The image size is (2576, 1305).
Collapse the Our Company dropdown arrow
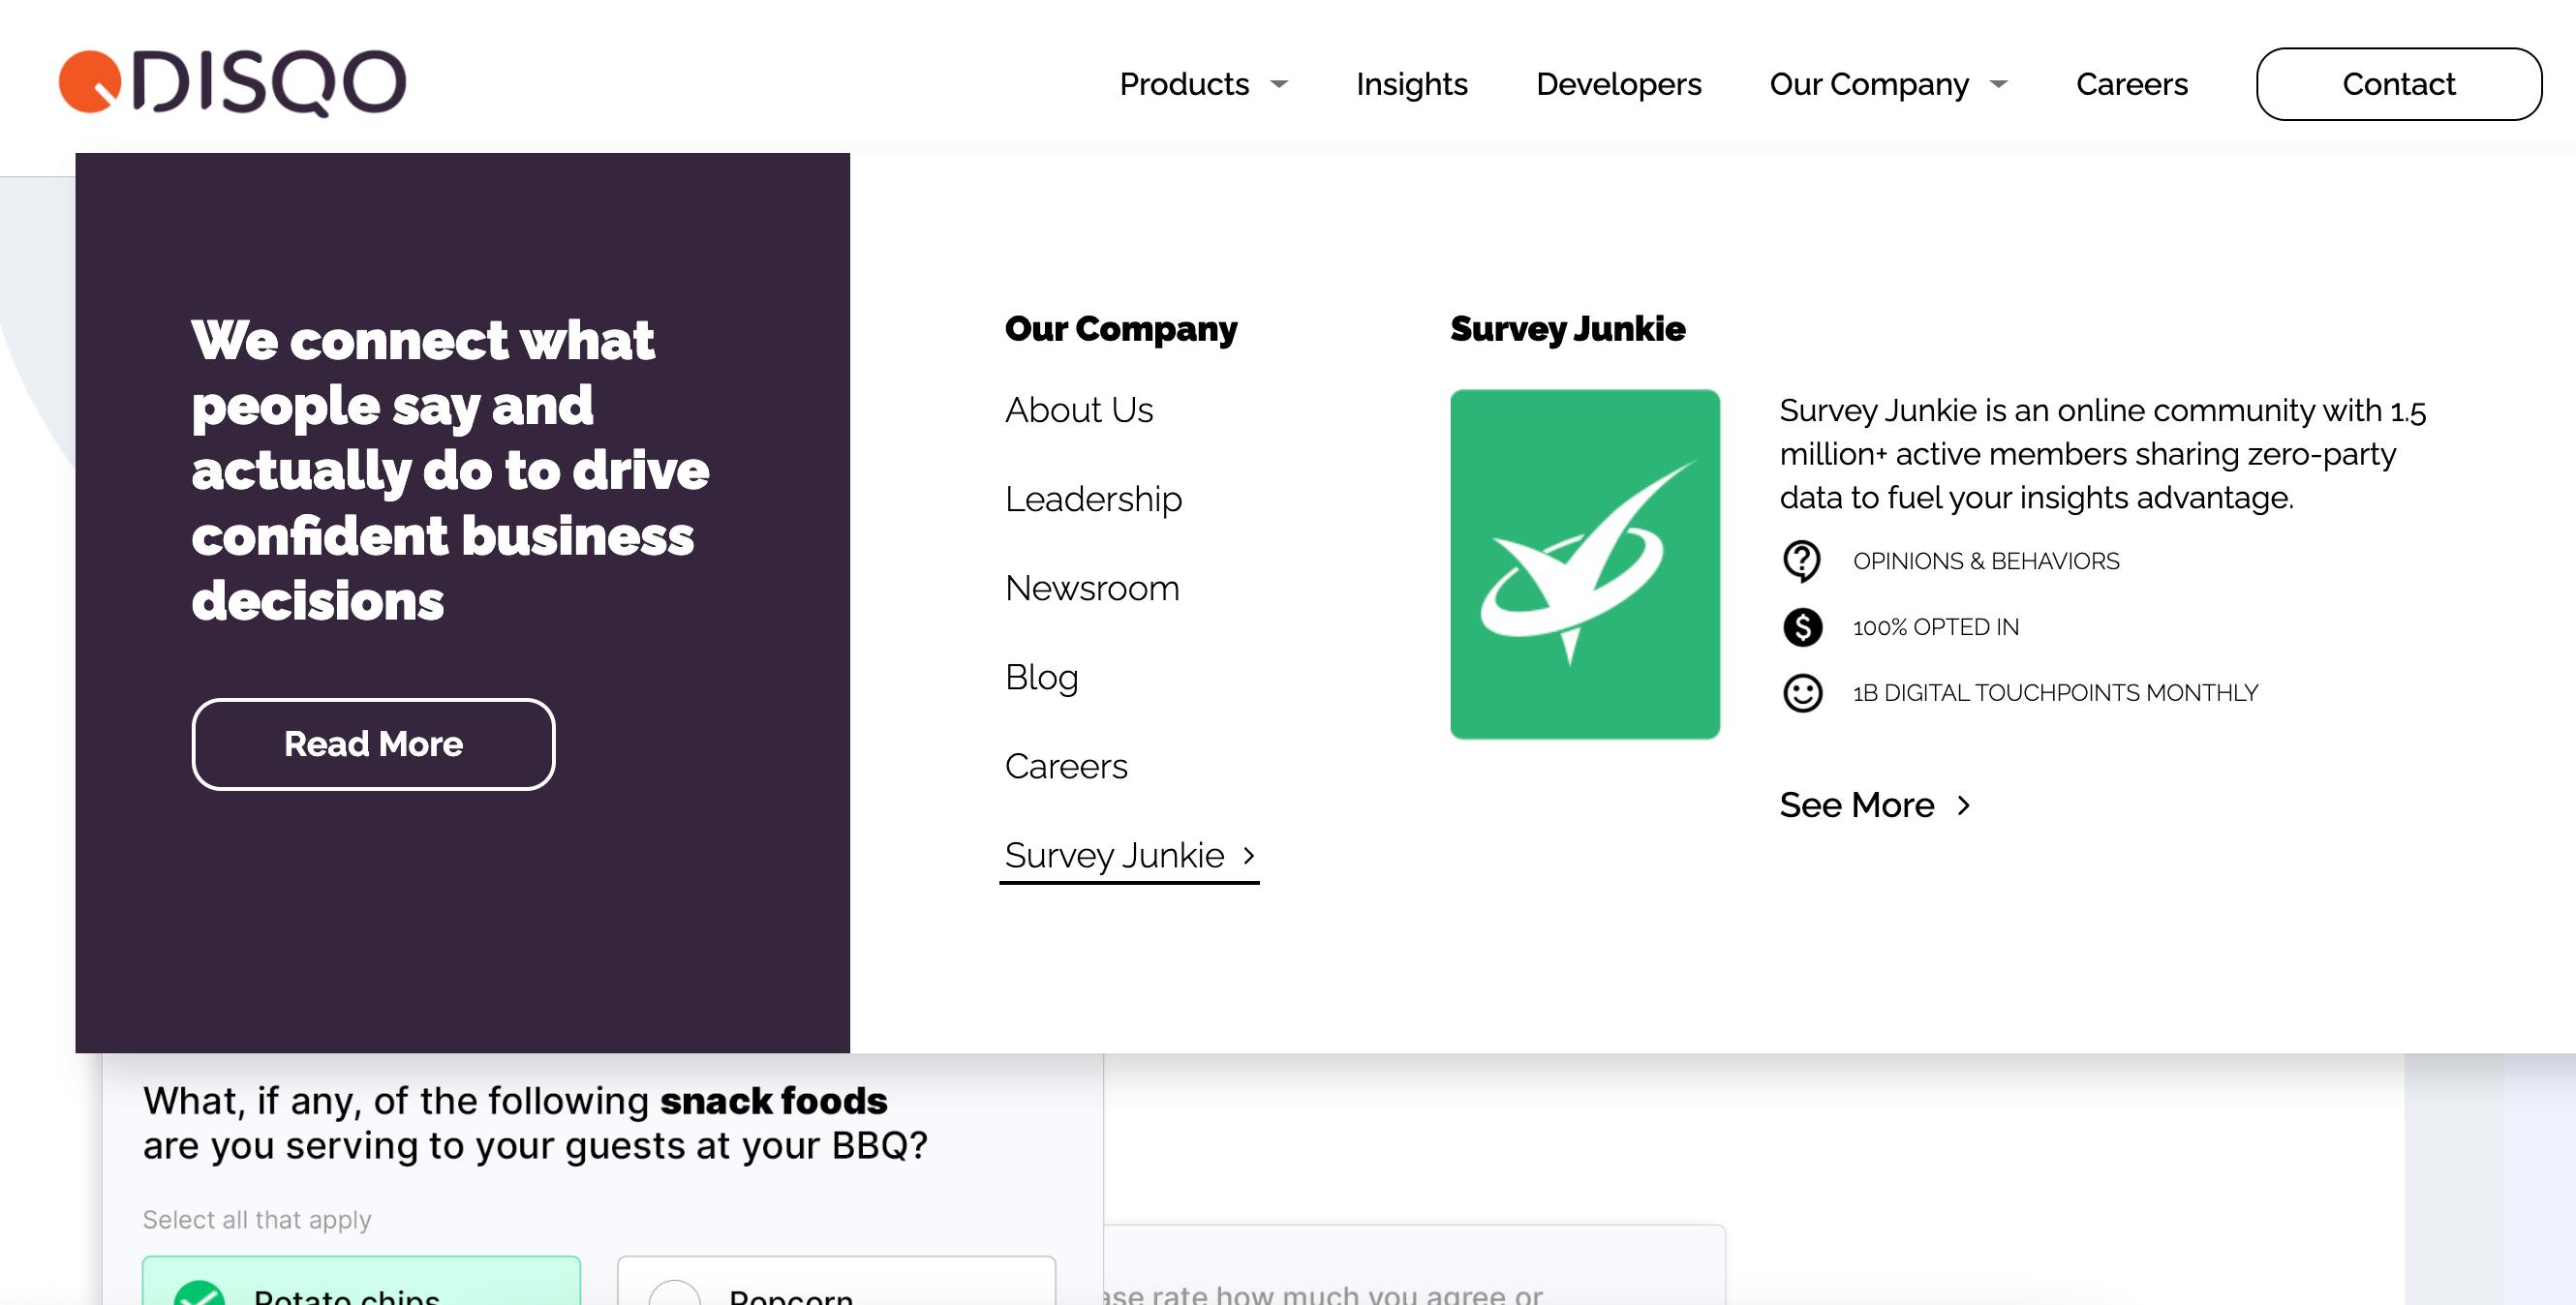coord(1999,84)
